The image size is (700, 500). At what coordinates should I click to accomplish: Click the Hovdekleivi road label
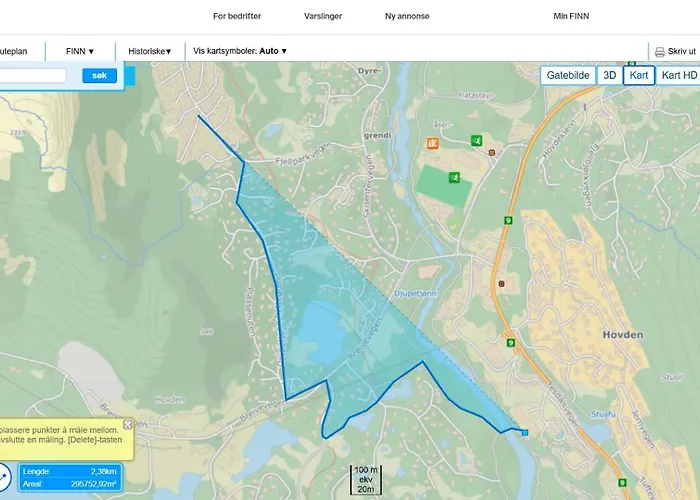pos(558,138)
